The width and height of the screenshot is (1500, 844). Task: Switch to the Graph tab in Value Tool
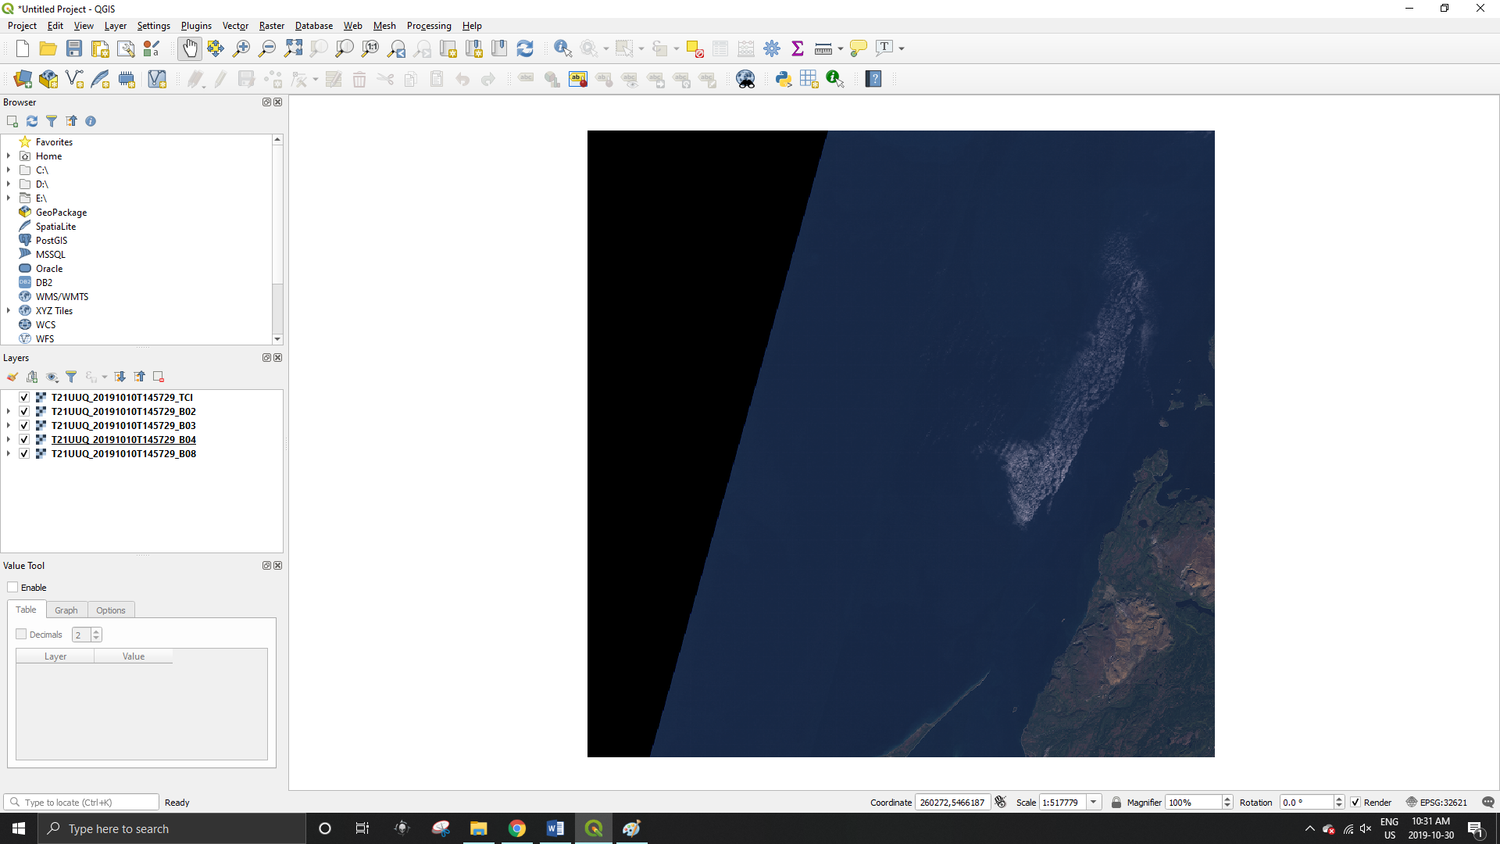[x=66, y=610]
